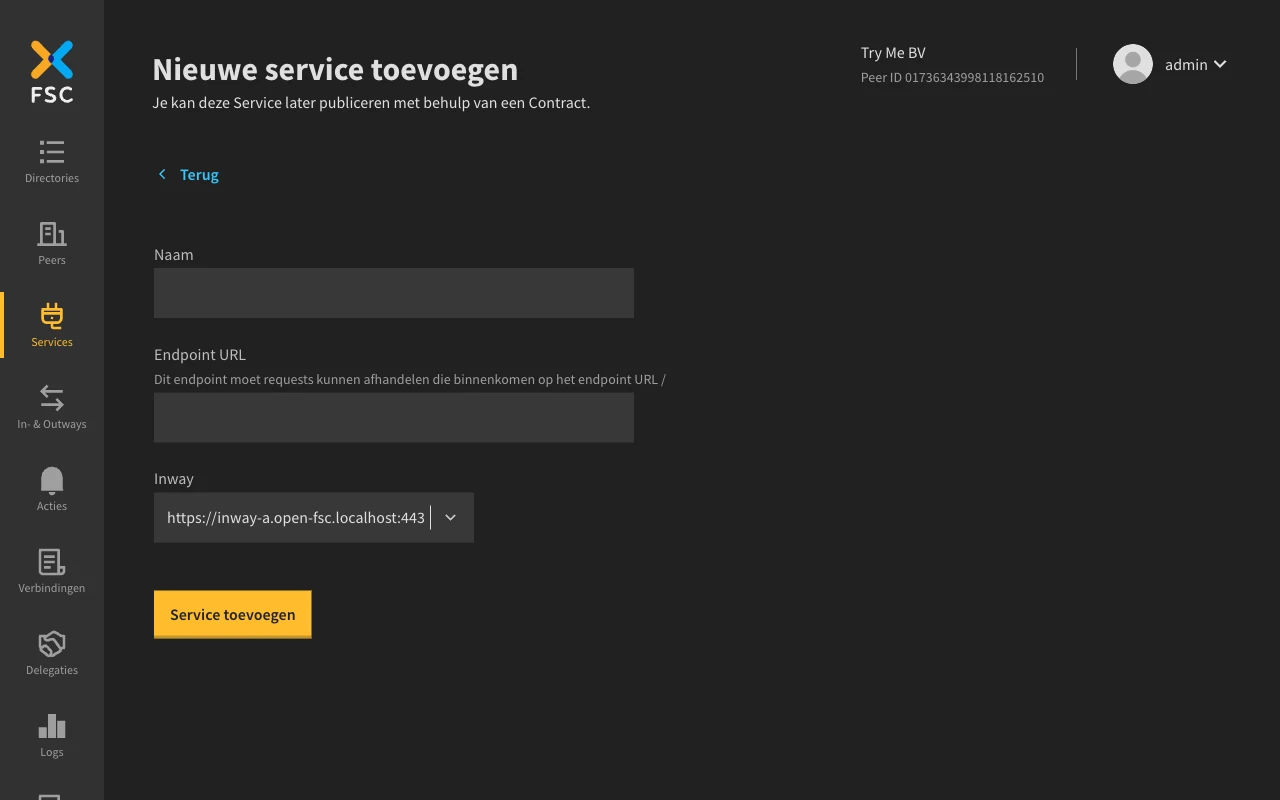
Task: Click the Try Me BV peer name
Action: point(893,52)
